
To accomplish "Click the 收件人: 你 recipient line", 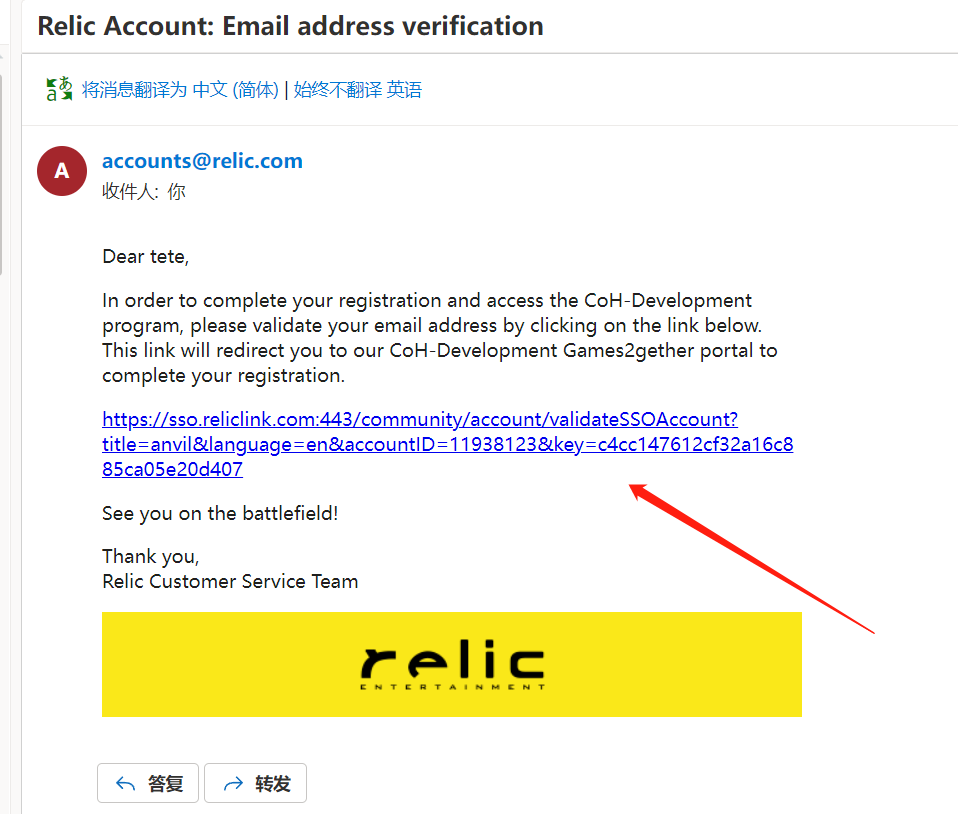I will pos(144,191).
